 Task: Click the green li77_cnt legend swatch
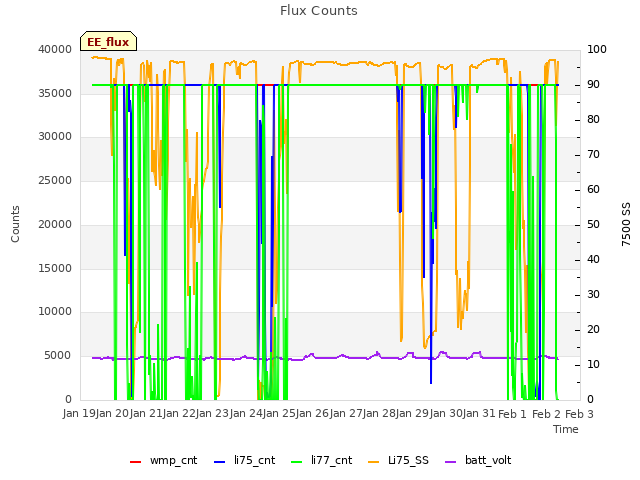click(296, 462)
